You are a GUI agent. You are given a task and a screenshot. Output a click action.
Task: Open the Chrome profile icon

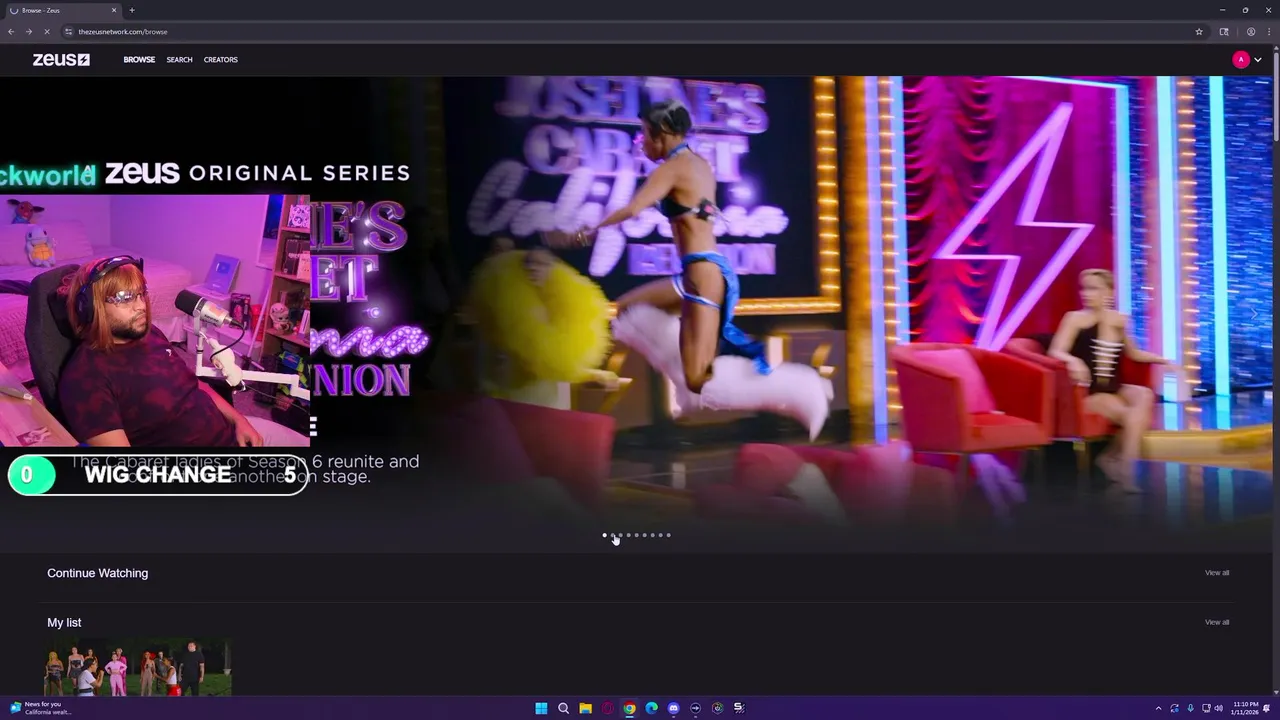pos(1251,32)
